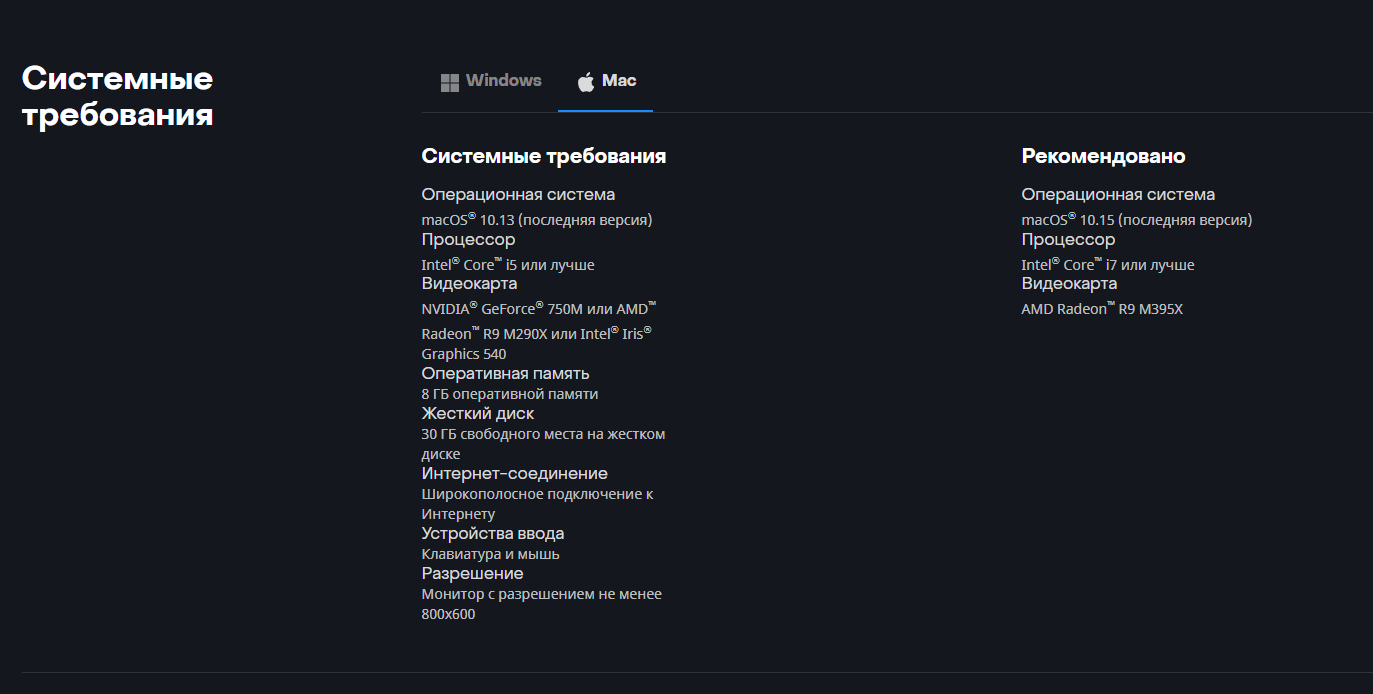Click the "8 ГБ оперативной памяти" text
The height and width of the screenshot is (694, 1373).
(x=510, y=394)
